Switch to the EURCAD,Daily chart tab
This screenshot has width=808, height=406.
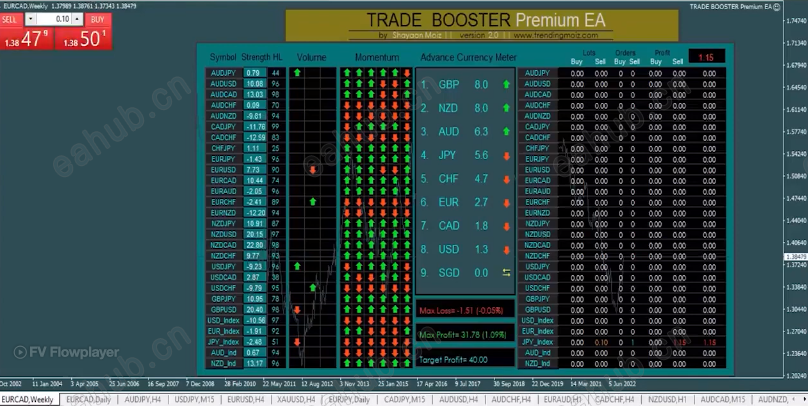(88, 399)
